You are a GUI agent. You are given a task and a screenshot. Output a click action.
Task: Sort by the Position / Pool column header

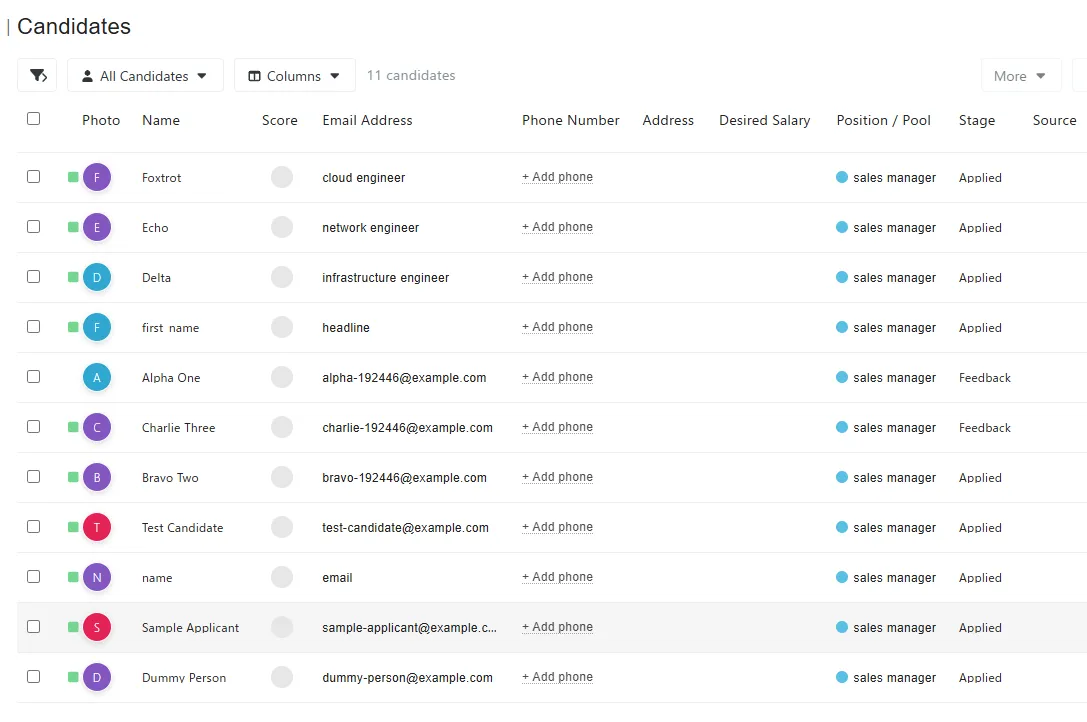[x=883, y=120]
